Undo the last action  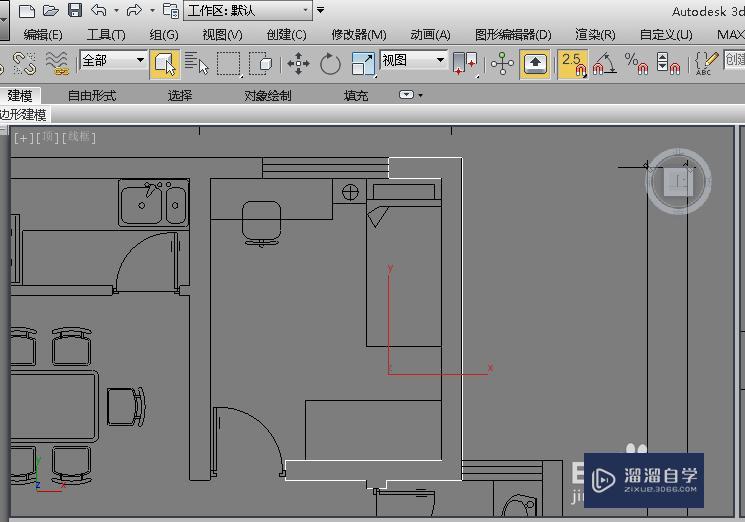pyautogui.click(x=99, y=10)
